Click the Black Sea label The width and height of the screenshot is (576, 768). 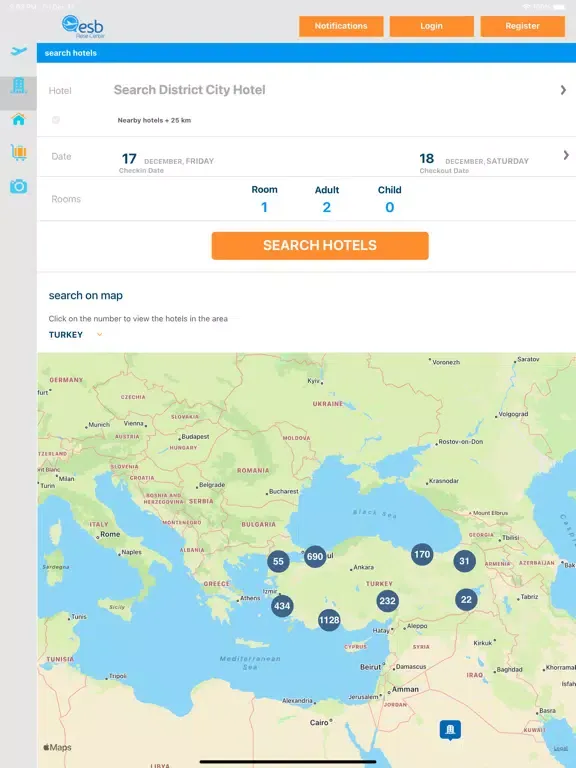(x=375, y=513)
